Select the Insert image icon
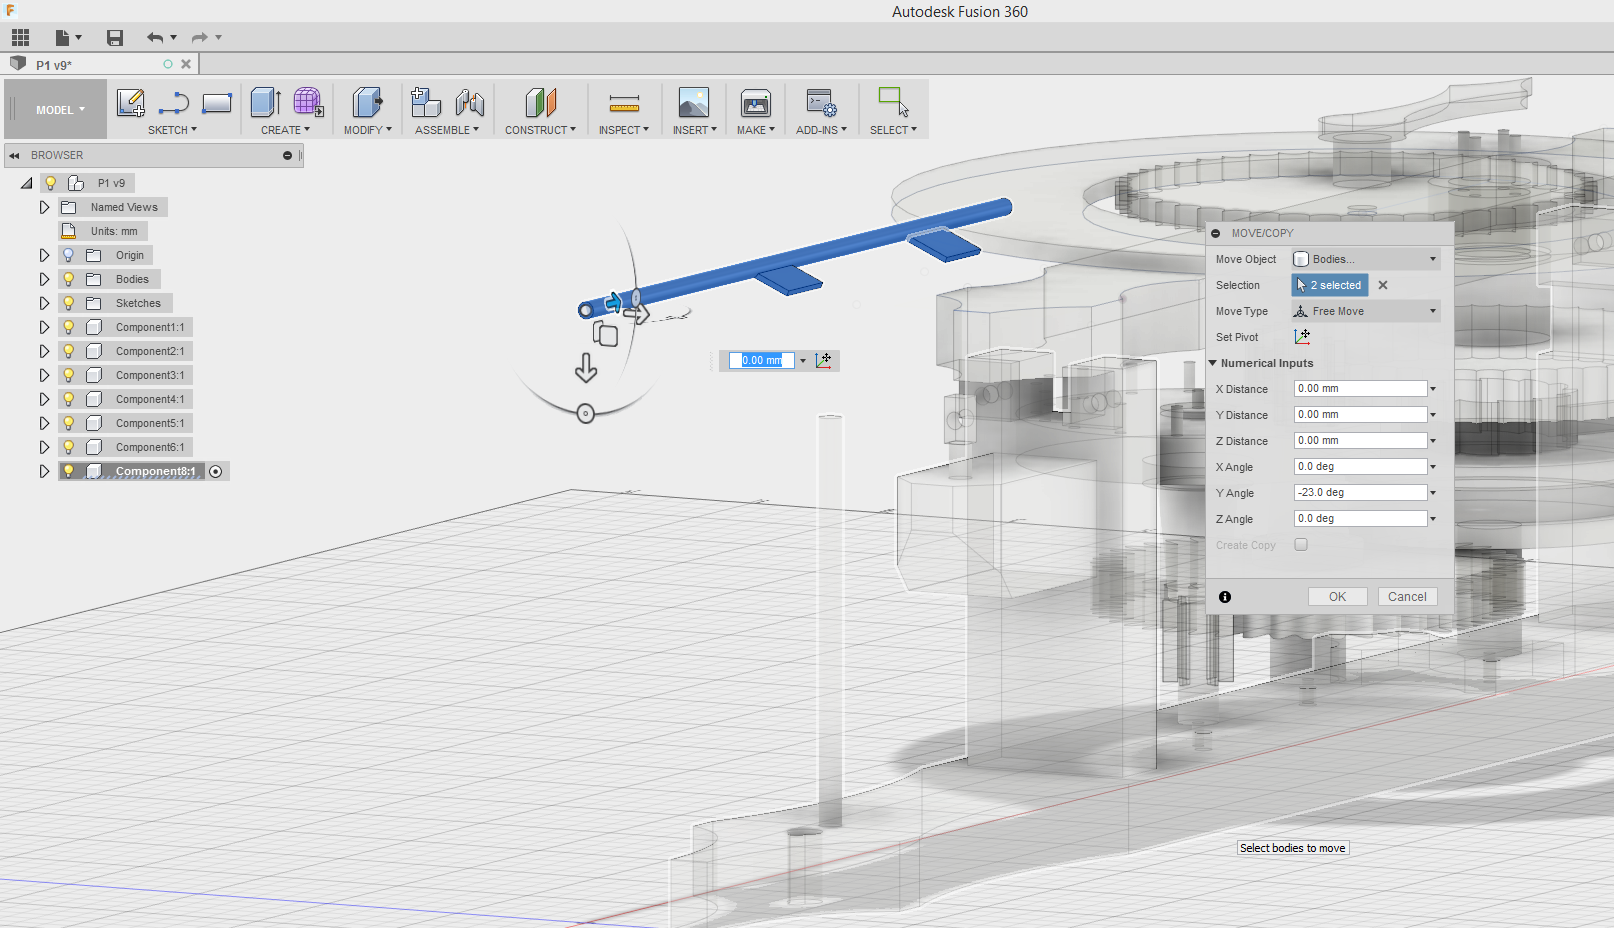The height and width of the screenshot is (928, 1614). [x=694, y=102]
